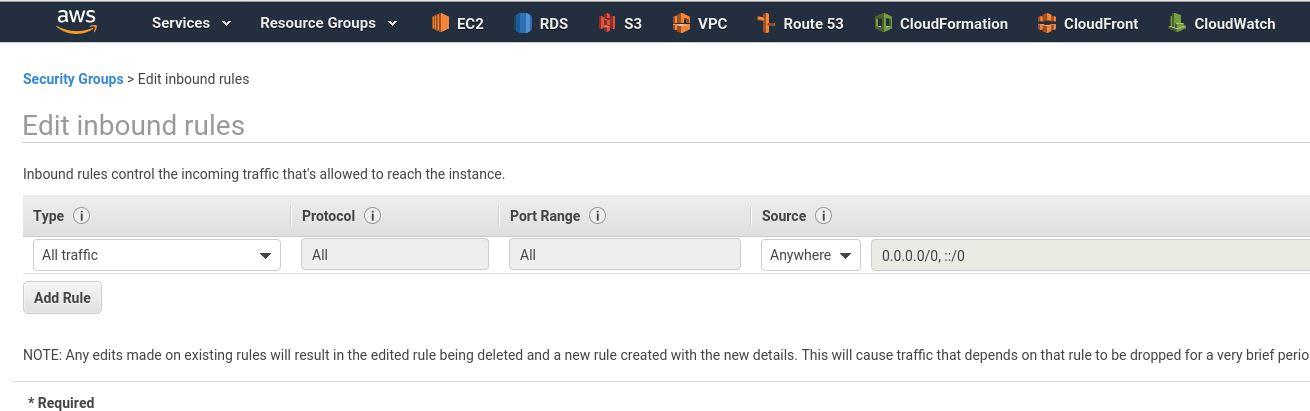Show info icon next to Port Range
The height and width of the screenshot is (411, 1310).
598,216
